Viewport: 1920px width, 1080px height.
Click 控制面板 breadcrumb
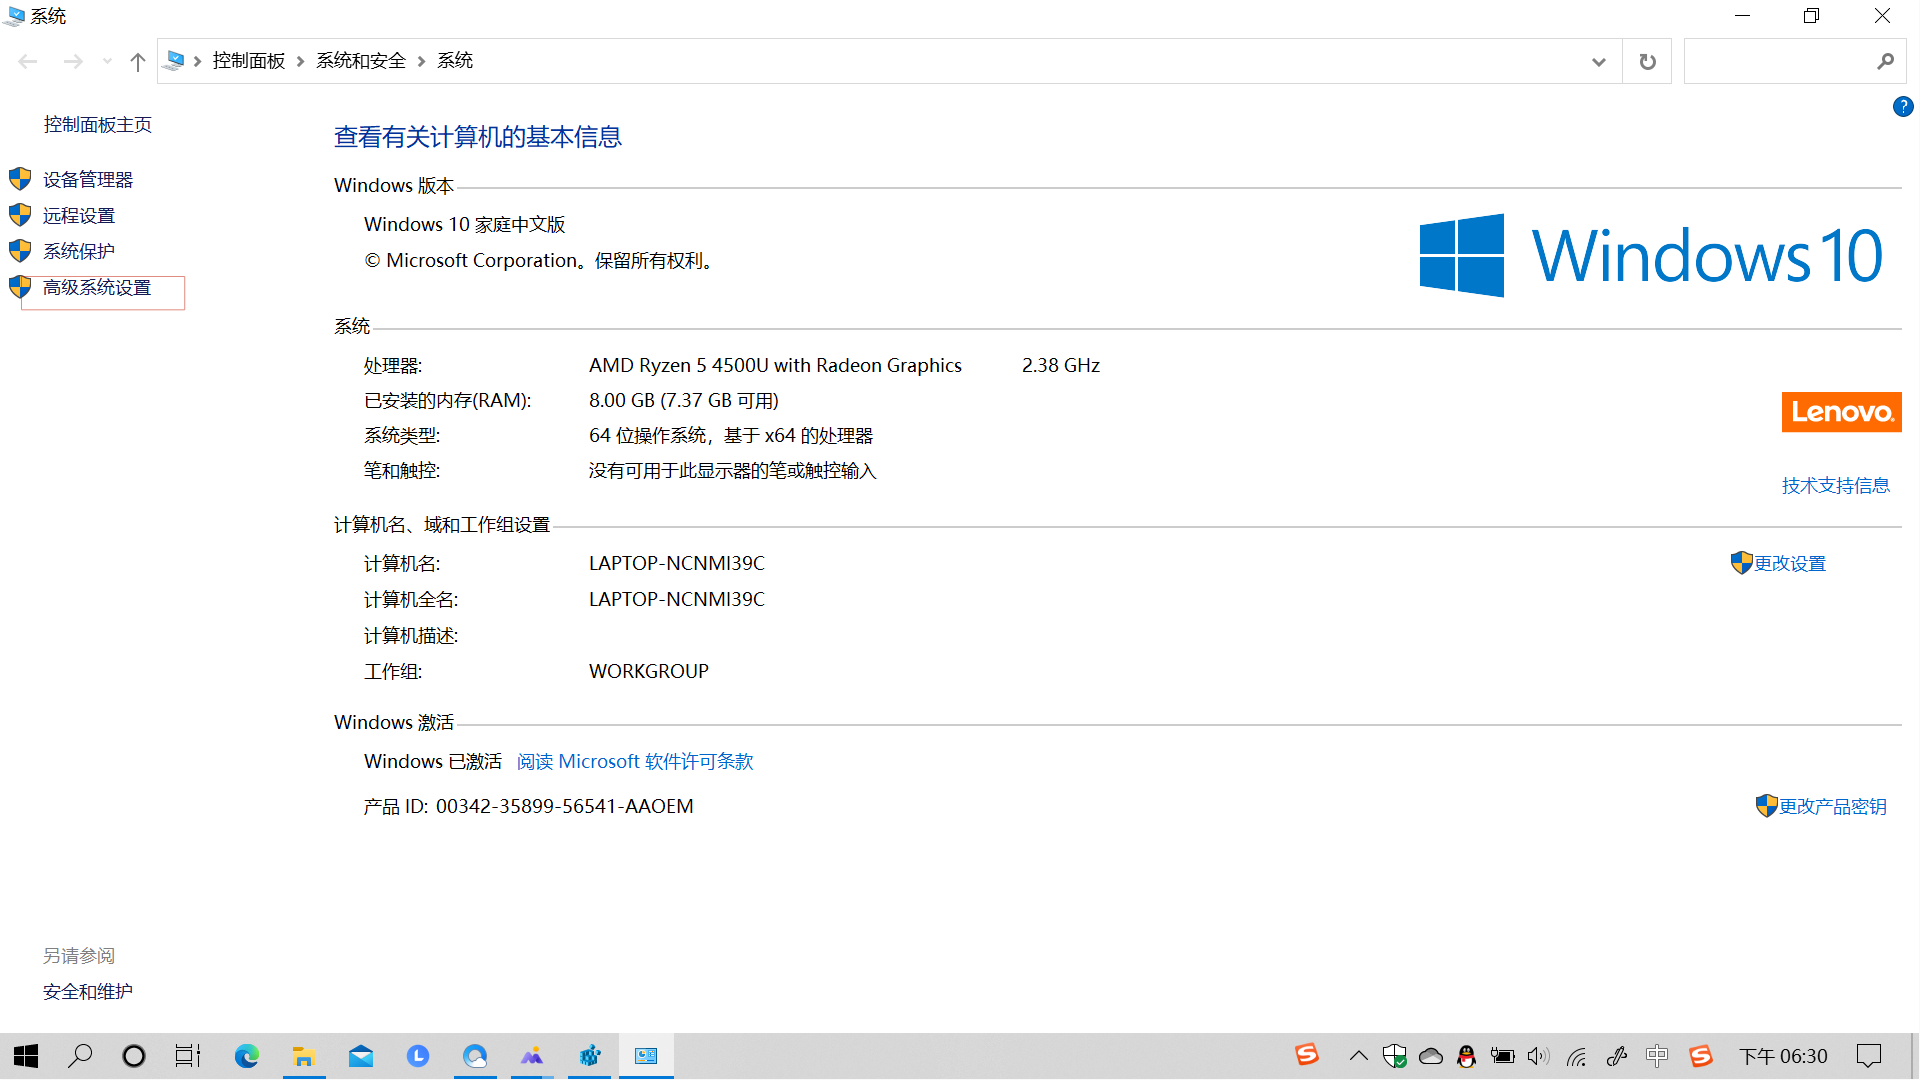(x=249, y=61)
